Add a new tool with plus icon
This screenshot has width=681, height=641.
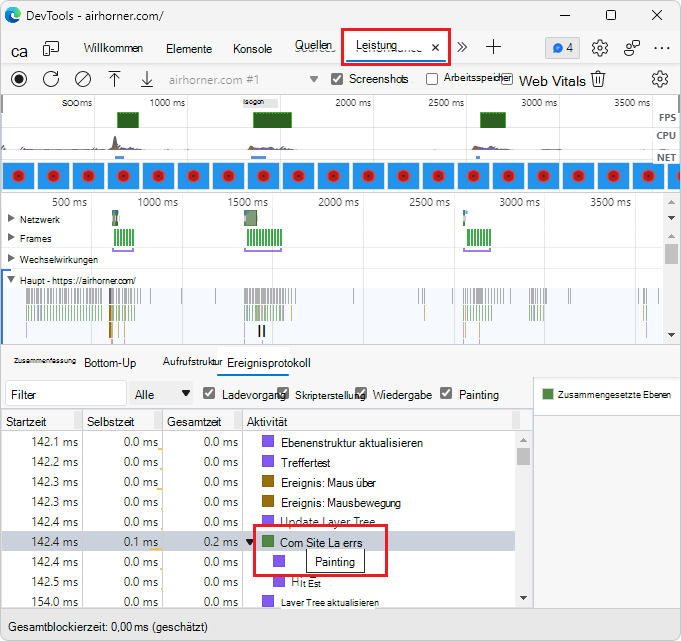(x=493, y=47)
